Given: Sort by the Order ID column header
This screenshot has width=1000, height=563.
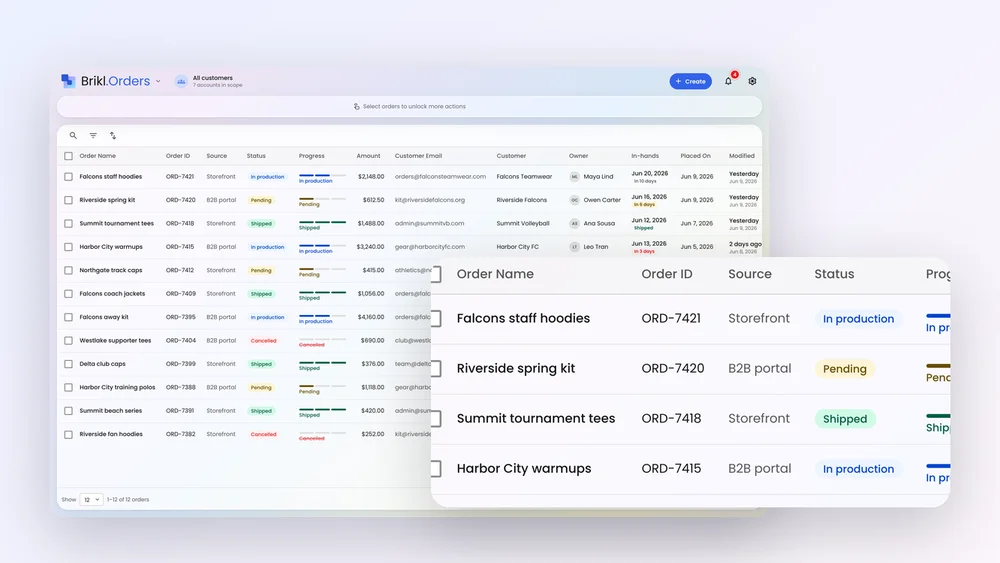Looking at the screenshot, I should (178, 156).
